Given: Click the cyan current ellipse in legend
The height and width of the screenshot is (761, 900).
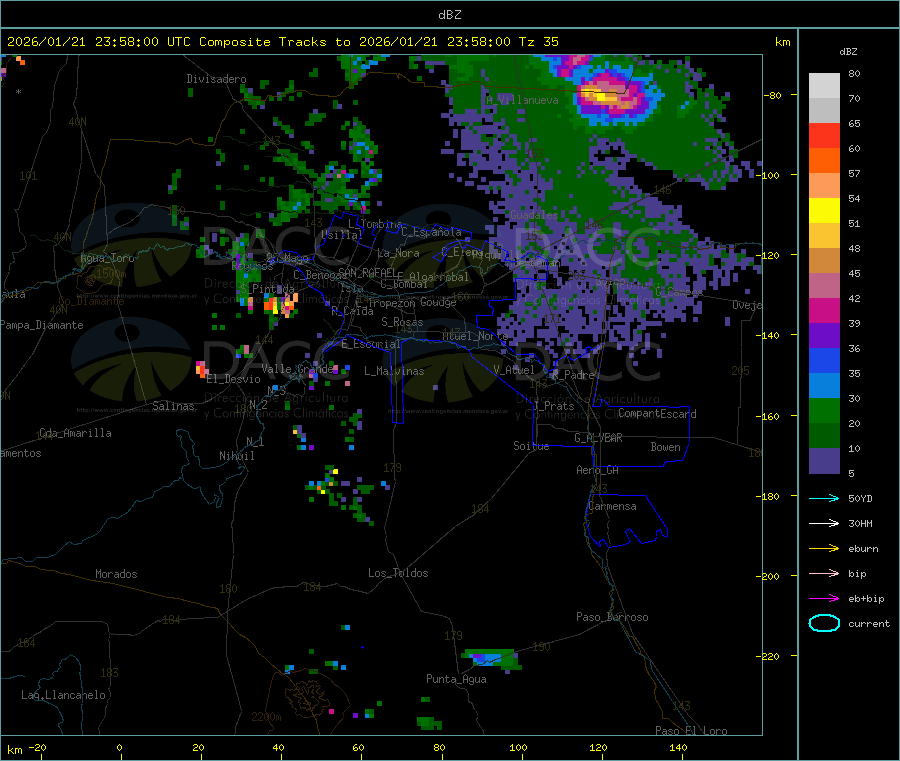Looking at the screenshot, I should [x=824, y=623].
